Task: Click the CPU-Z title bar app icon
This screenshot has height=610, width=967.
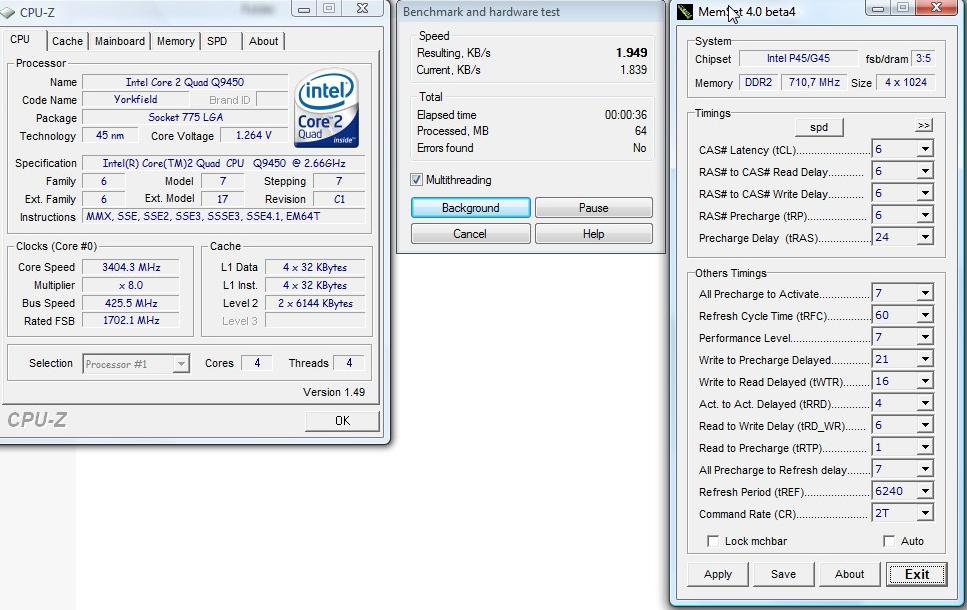Action: [x=7, y=12]
